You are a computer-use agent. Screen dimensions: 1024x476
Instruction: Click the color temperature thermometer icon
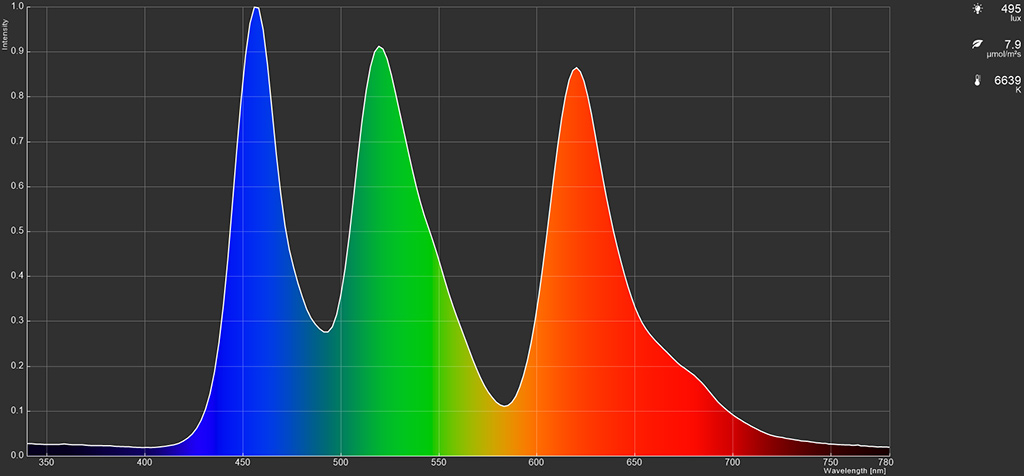click(x=977, y=80)
